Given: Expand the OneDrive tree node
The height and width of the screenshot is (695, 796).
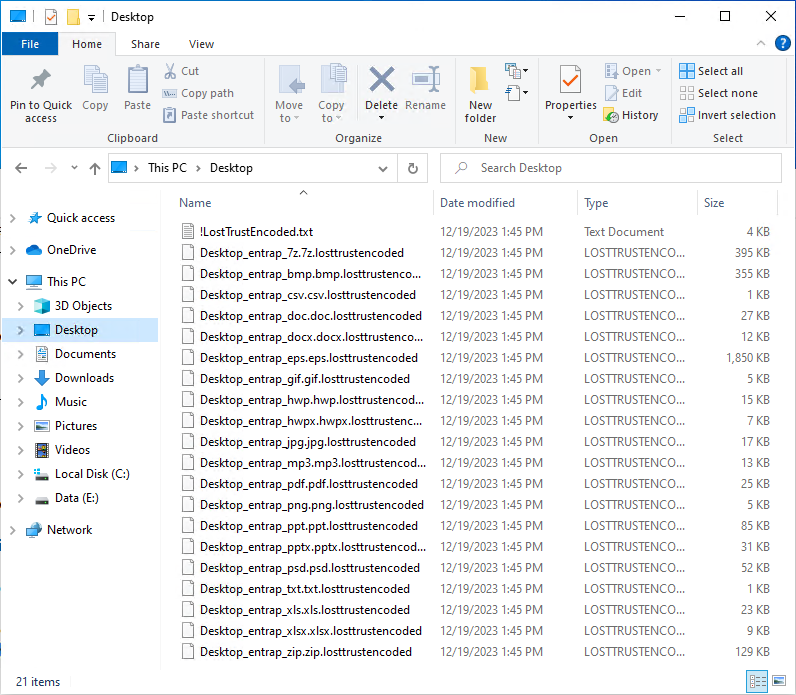Looking at the screenshot, I should 13,250.
